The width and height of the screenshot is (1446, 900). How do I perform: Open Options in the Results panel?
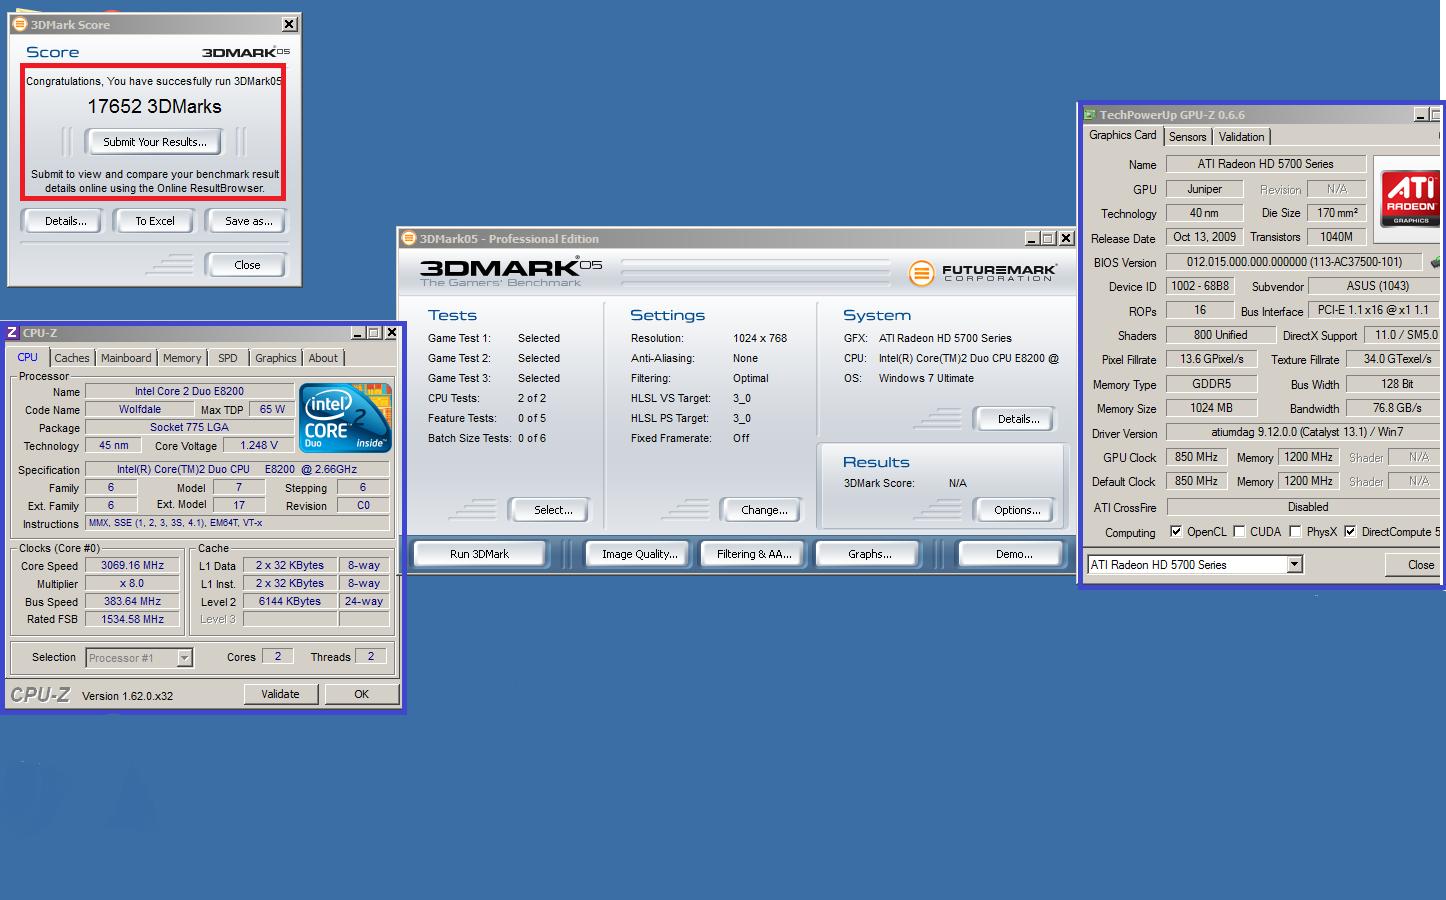(1017, 510)
